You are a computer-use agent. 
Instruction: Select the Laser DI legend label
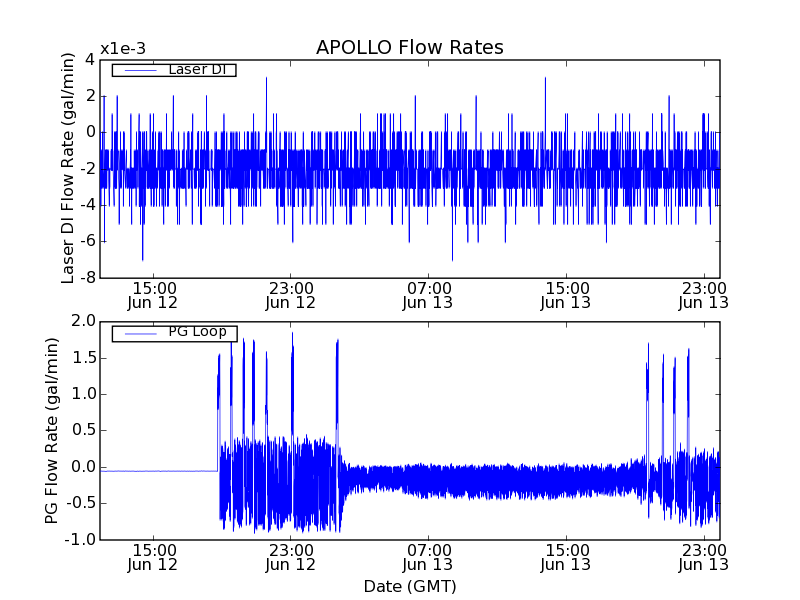(196, 69)
